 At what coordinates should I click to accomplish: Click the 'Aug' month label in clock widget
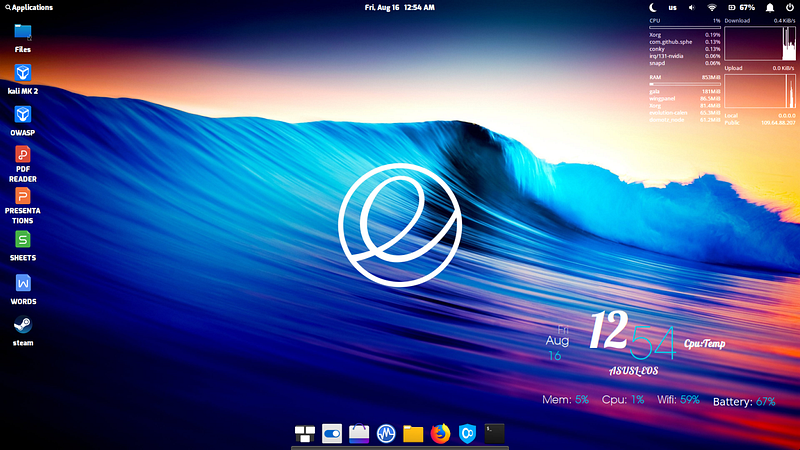(x=557, y=341)
